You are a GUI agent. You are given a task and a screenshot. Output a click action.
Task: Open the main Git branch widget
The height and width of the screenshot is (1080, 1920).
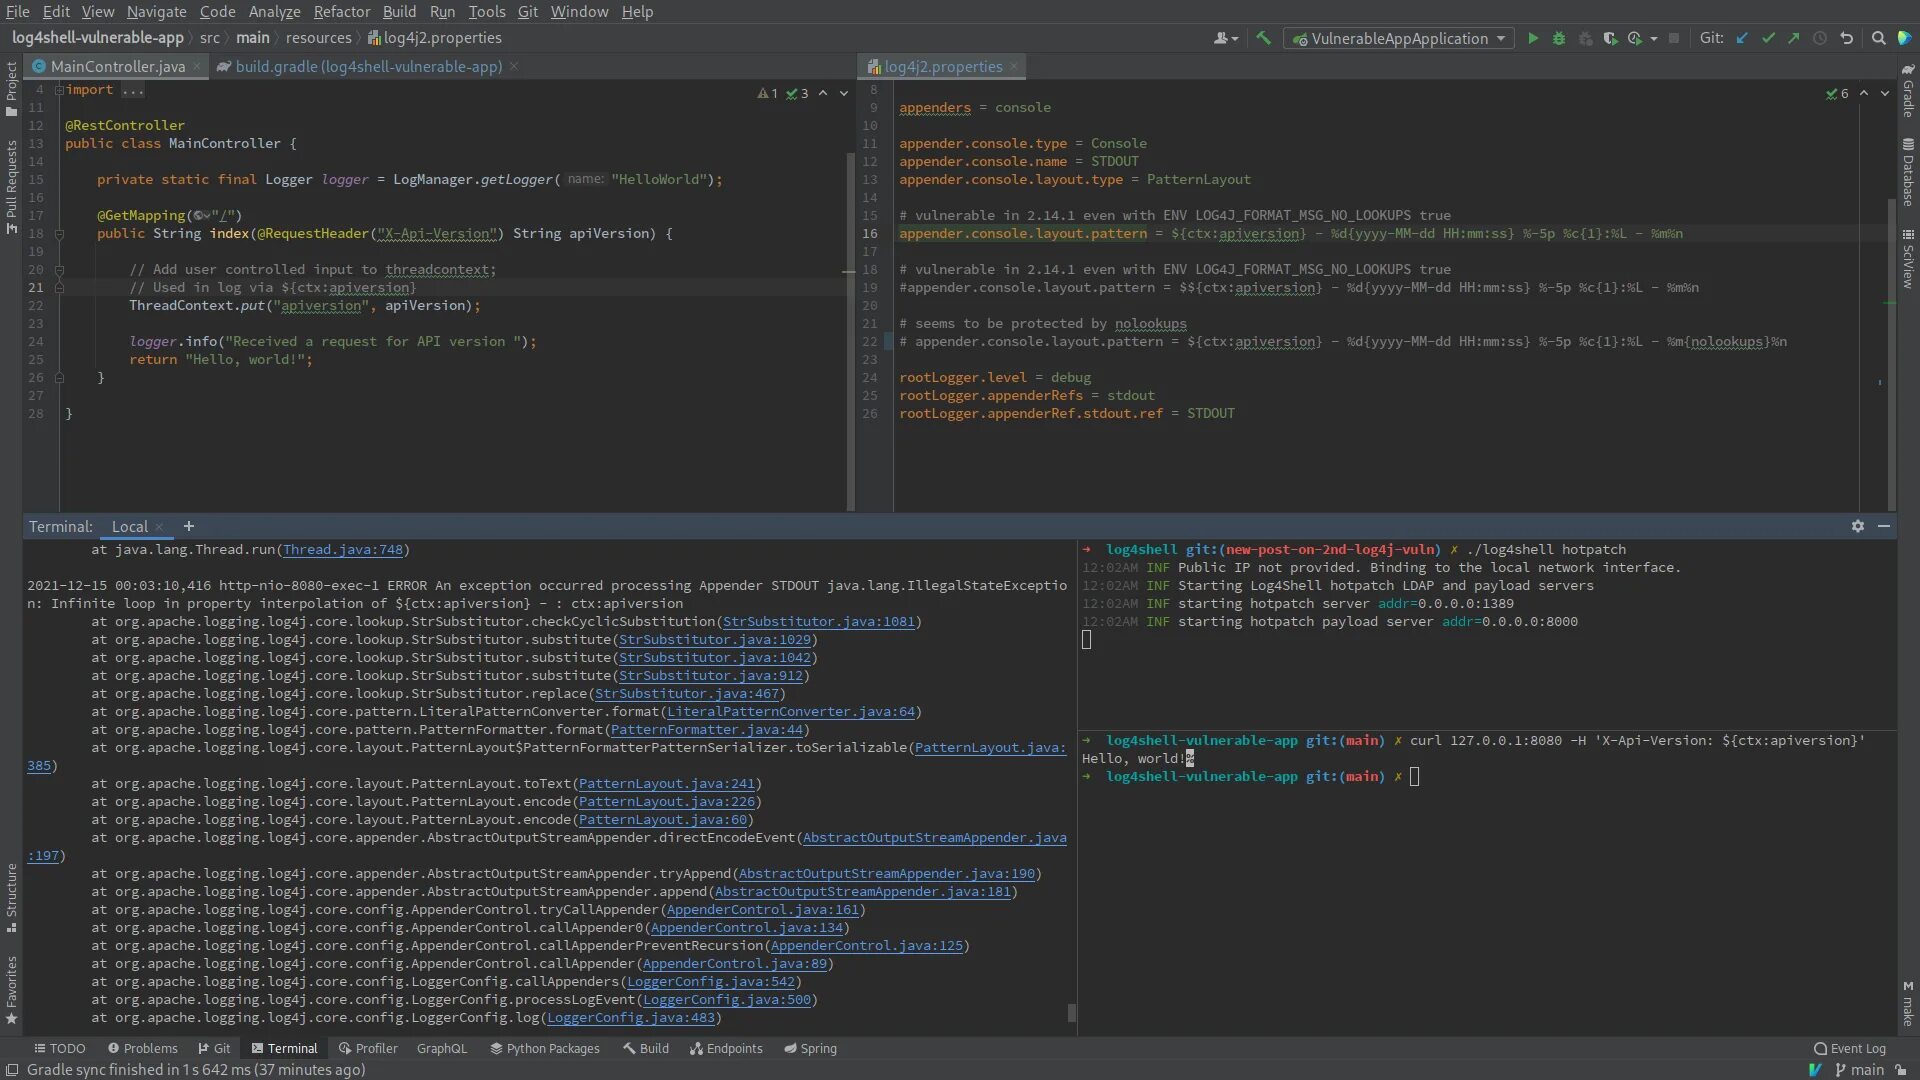[x=1859, y=1070]
